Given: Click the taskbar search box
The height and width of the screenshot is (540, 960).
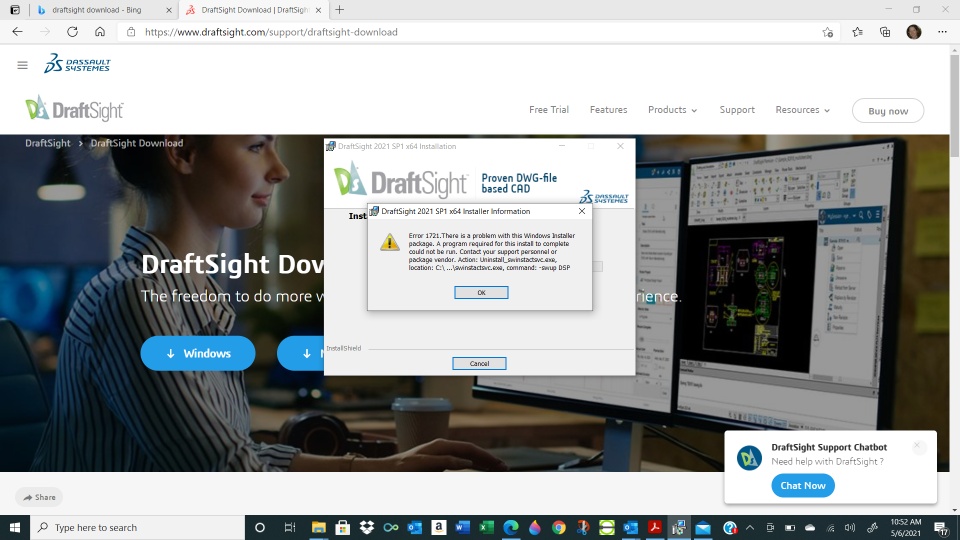Looking at the screenshot, I should tap(138, 527).
